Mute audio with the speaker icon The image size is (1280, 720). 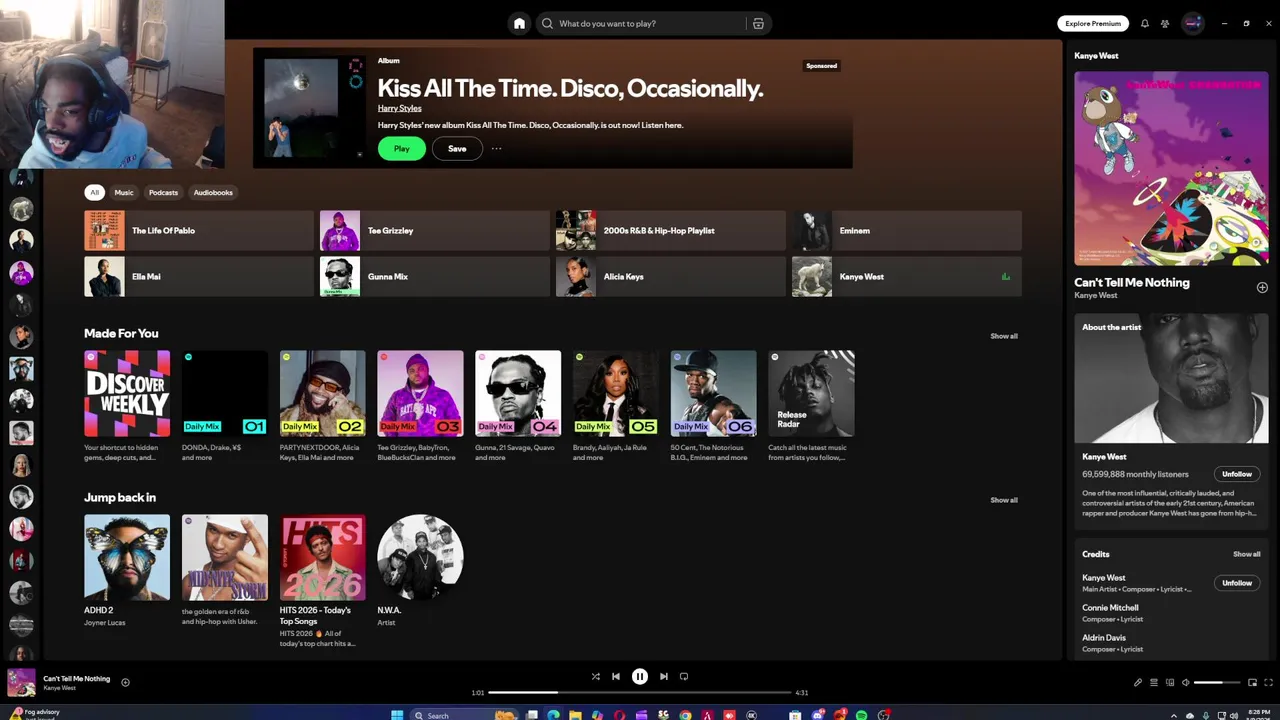1186,682
